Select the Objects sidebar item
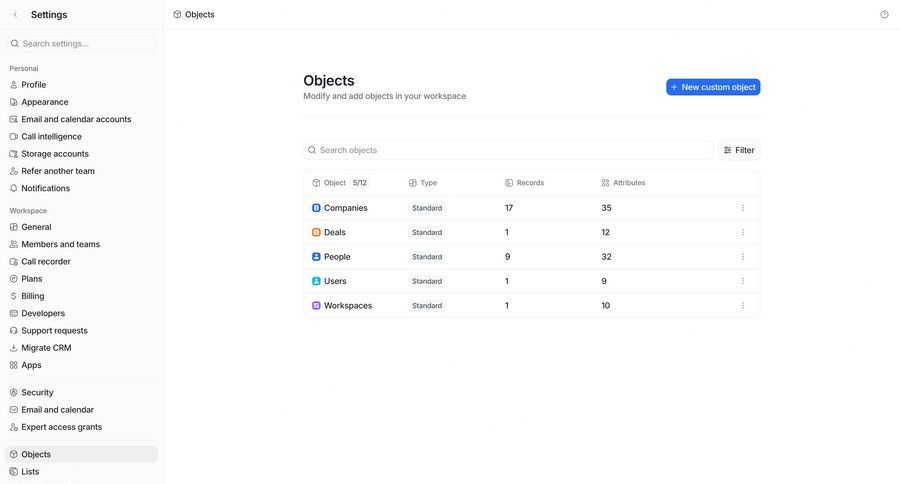 click(82, 454)
